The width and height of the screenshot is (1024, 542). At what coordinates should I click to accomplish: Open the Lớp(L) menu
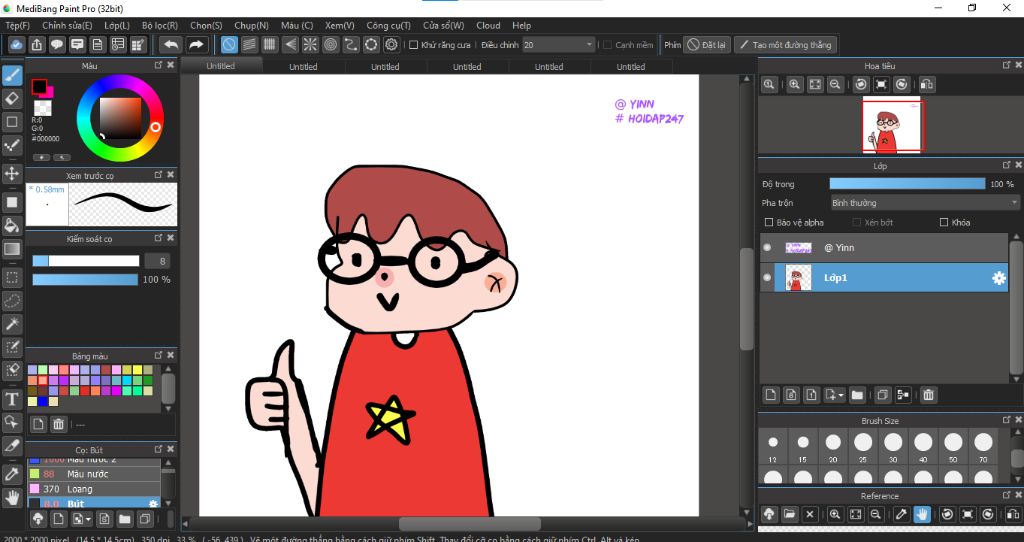point(117,25)
